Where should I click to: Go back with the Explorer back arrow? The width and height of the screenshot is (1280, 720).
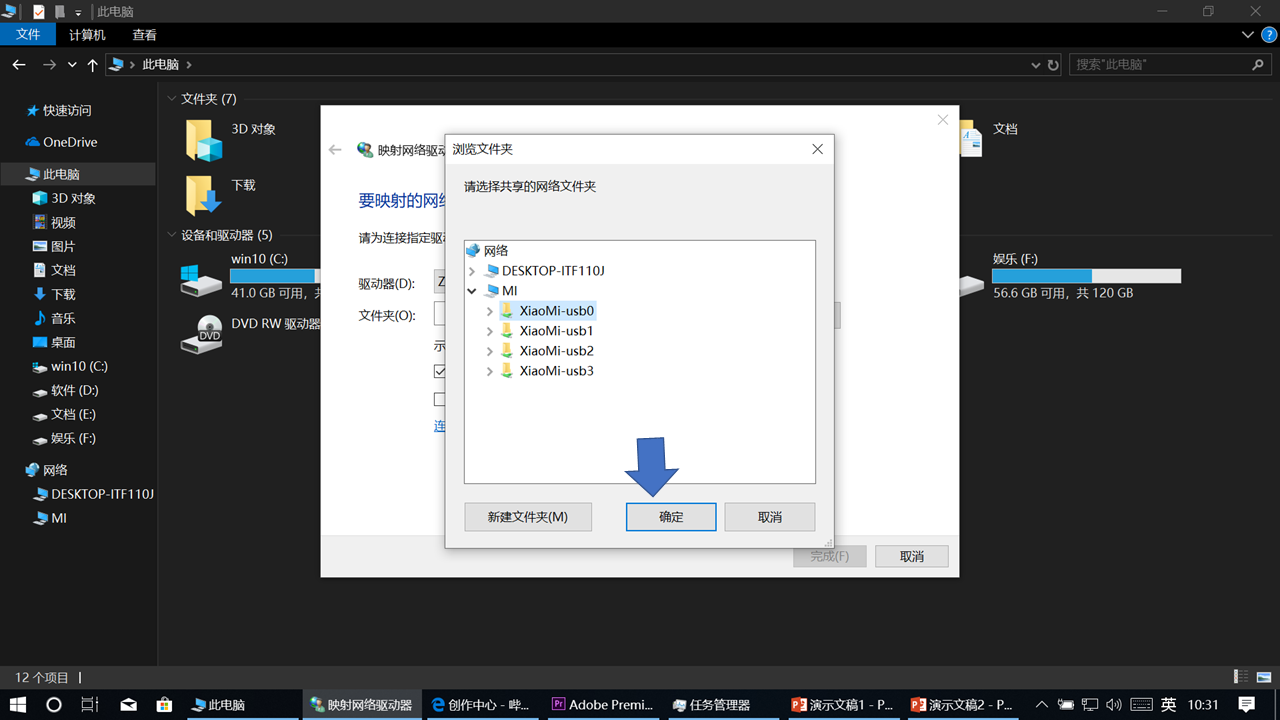click(18, 64)
